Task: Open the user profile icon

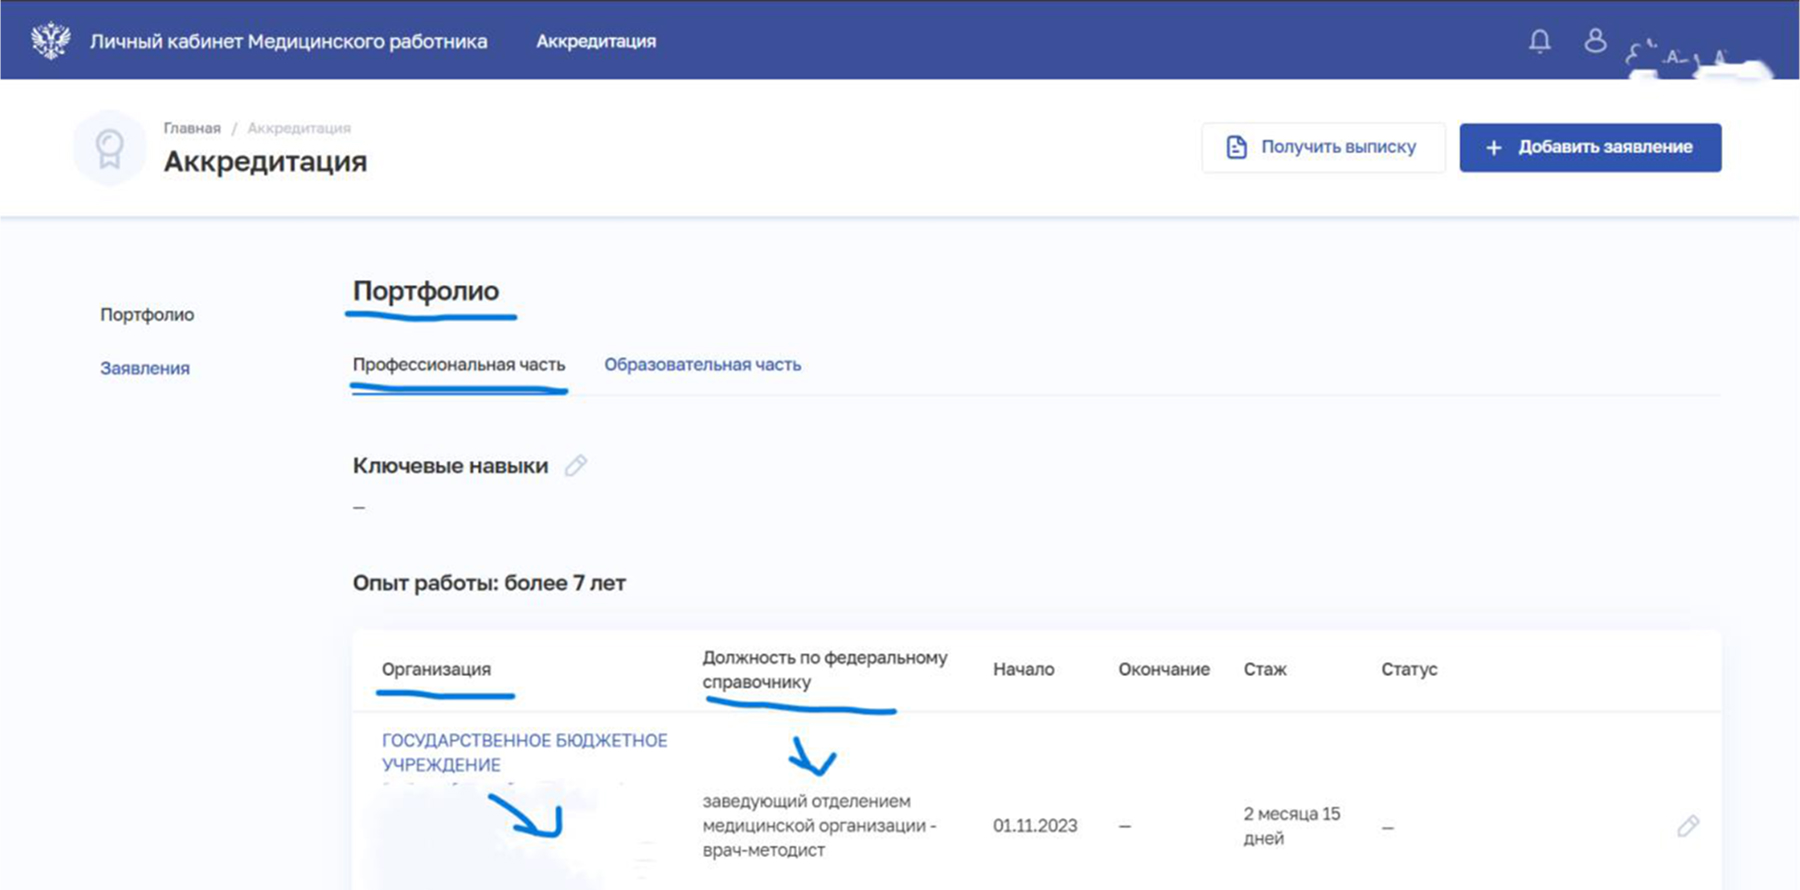Action: point(1595,40)
